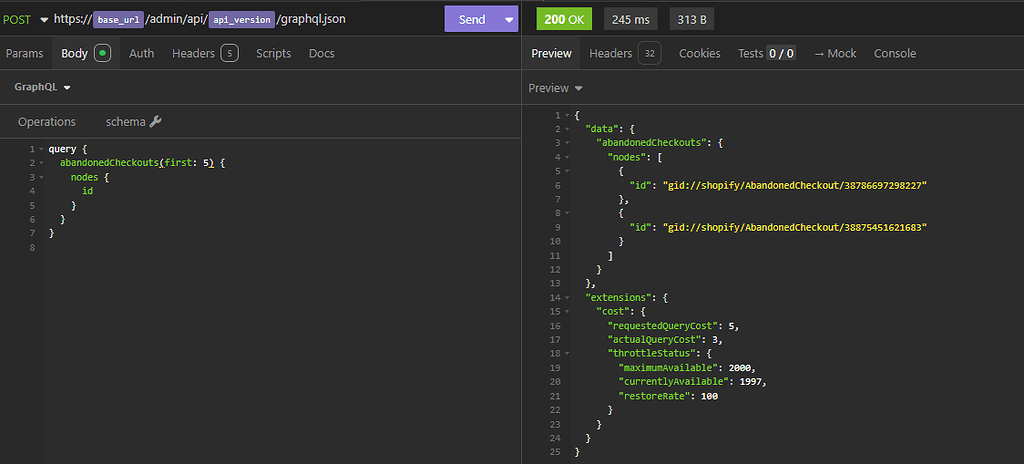This screenshot has width=1024, height=464.
Task: Click the Operations button
Action: click(47, 122)
